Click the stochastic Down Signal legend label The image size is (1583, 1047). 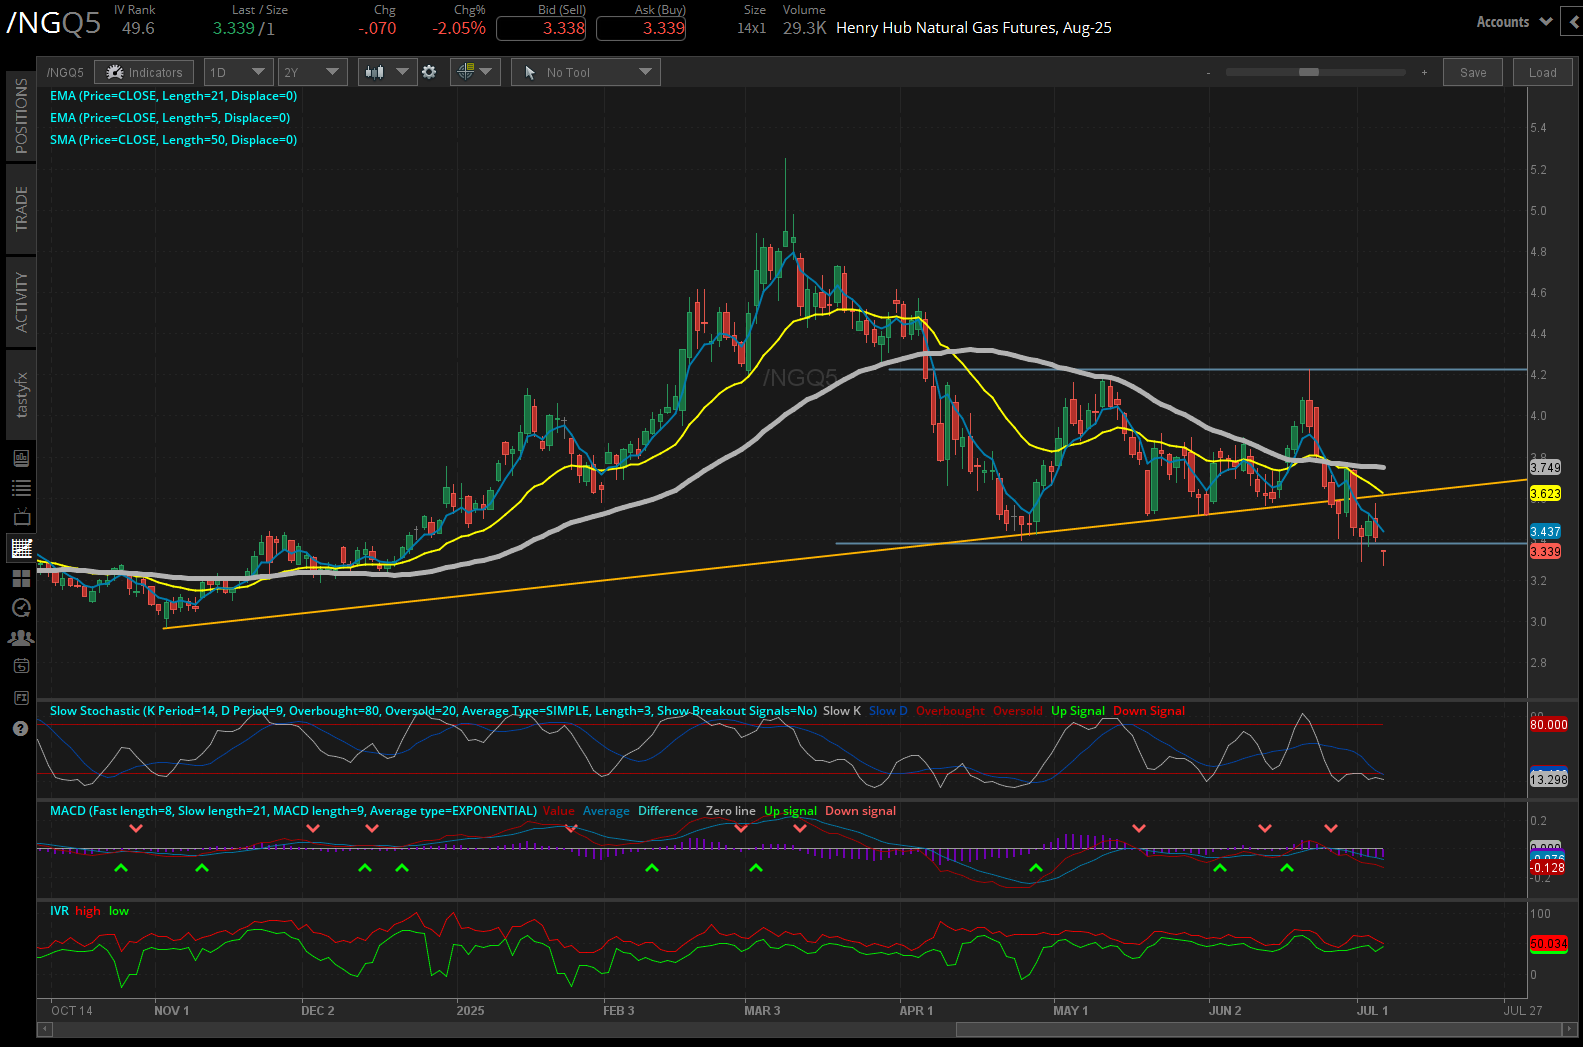pyautogui.click(x=1149, y=711)
